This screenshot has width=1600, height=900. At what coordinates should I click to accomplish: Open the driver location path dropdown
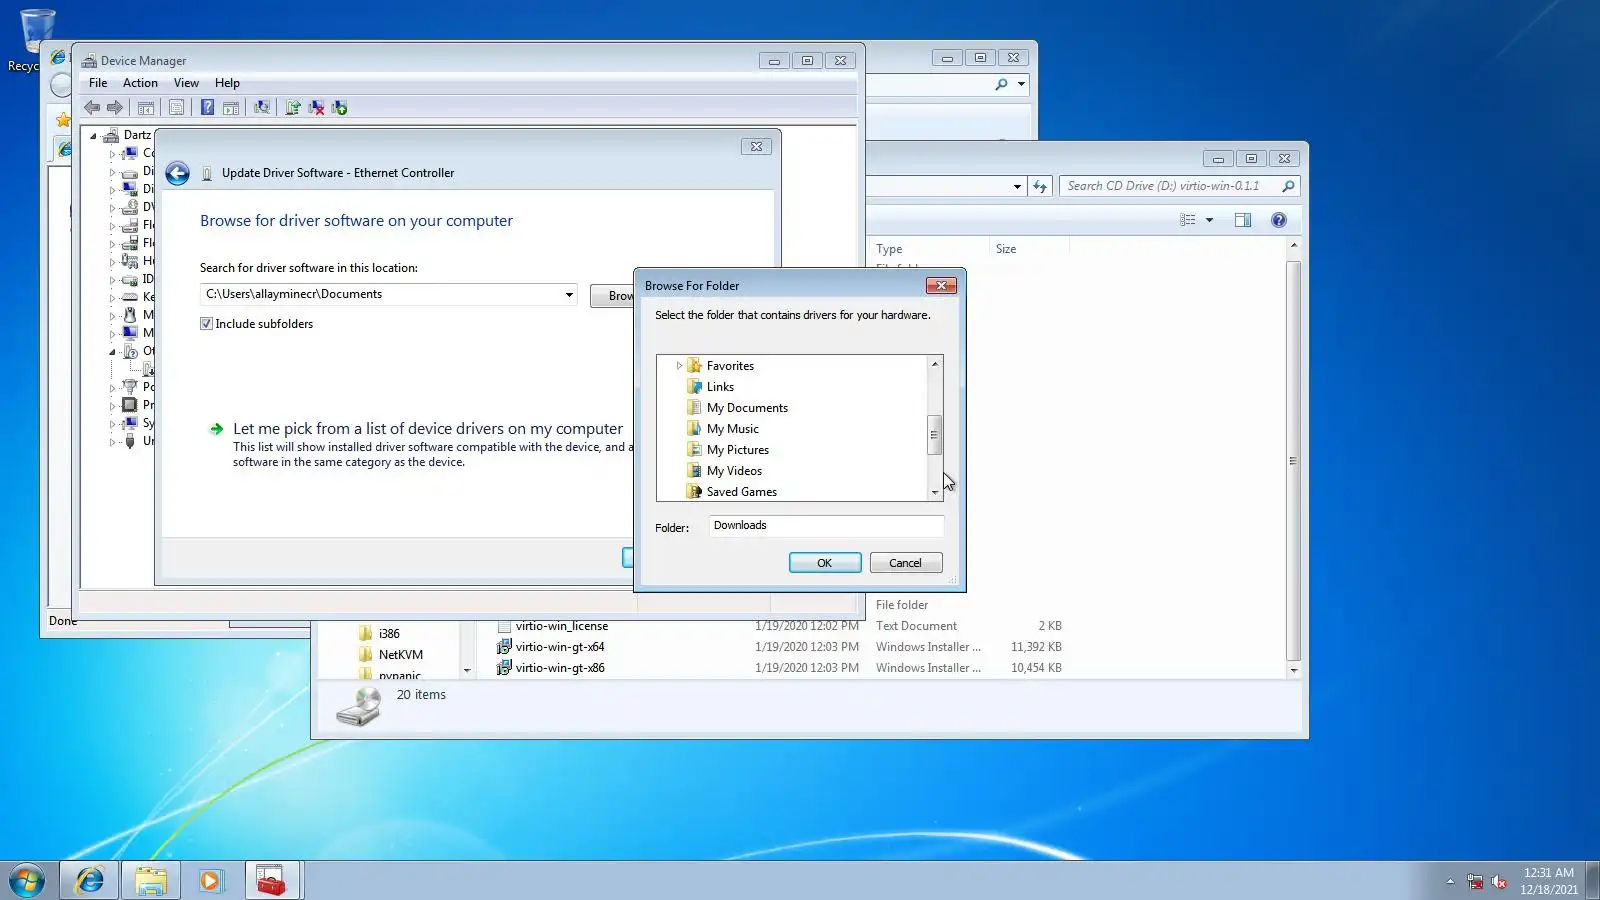569,295
